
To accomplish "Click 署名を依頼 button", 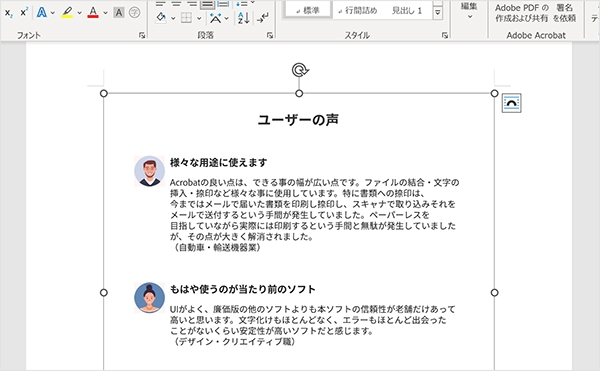I will click(564, 13).
